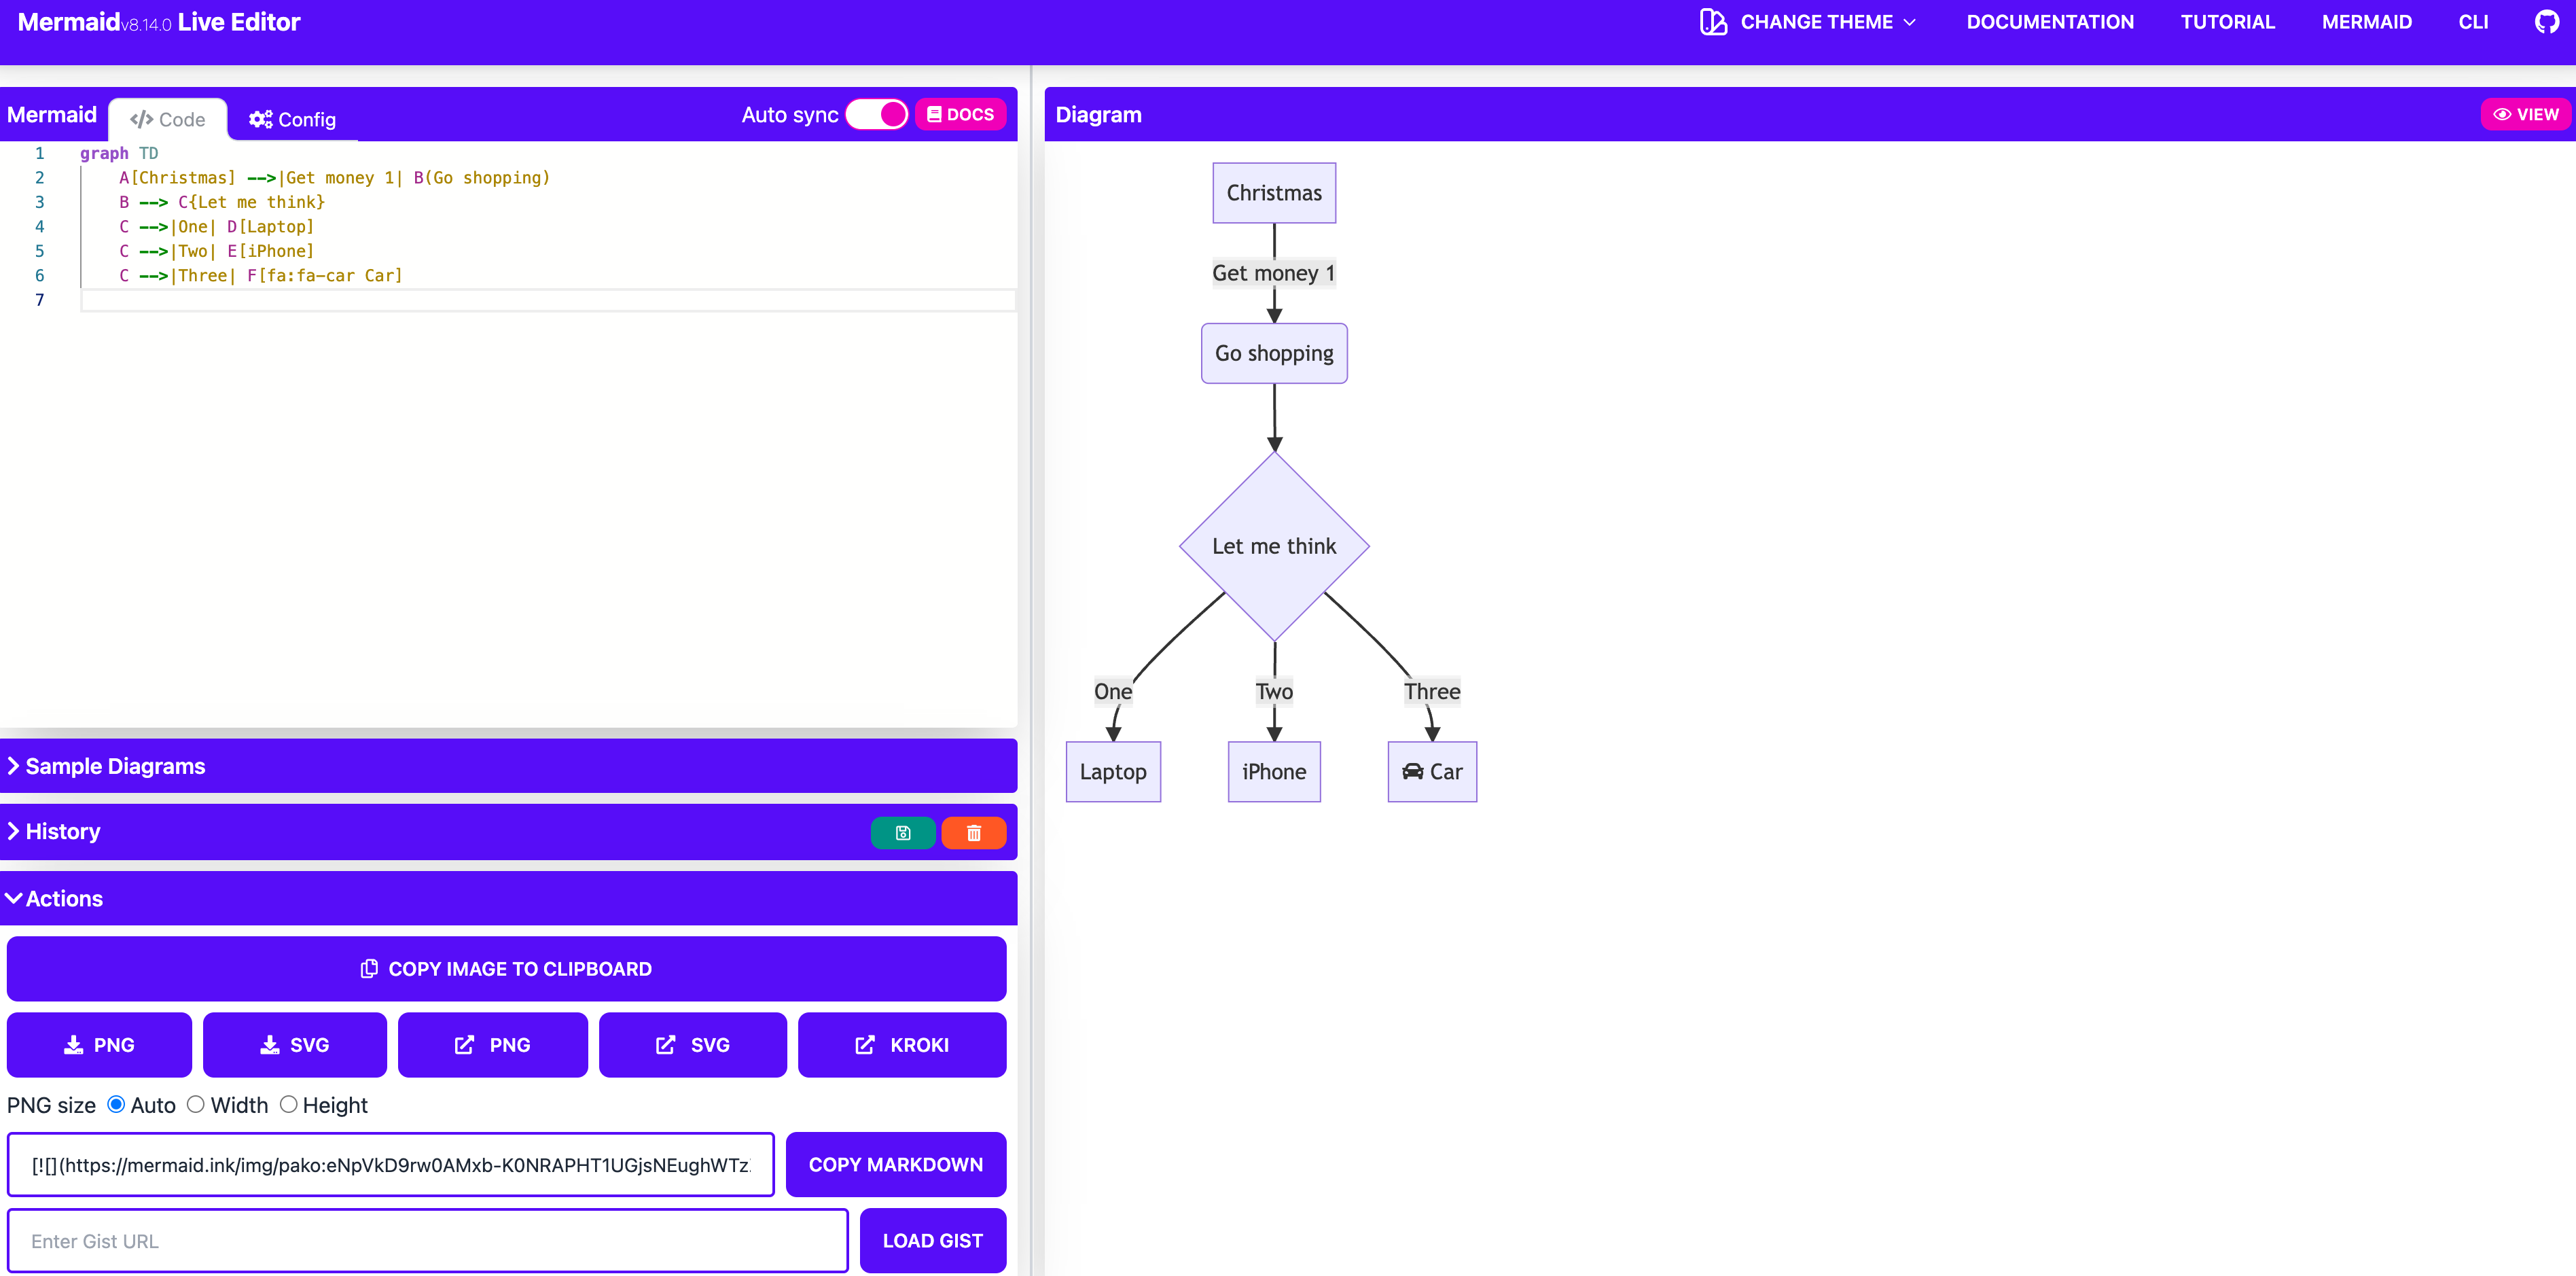
Task: Click the Enter Gist URL field
Action: coord(428,1241)
